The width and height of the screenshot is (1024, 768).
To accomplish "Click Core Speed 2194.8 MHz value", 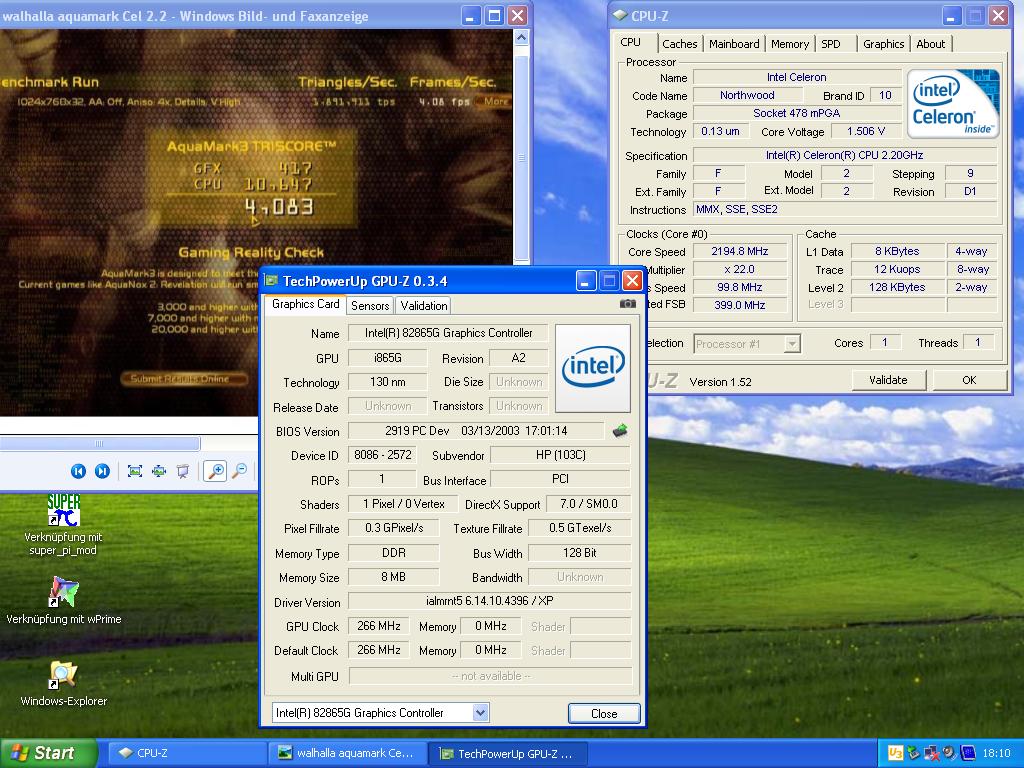I will point(740,251).
